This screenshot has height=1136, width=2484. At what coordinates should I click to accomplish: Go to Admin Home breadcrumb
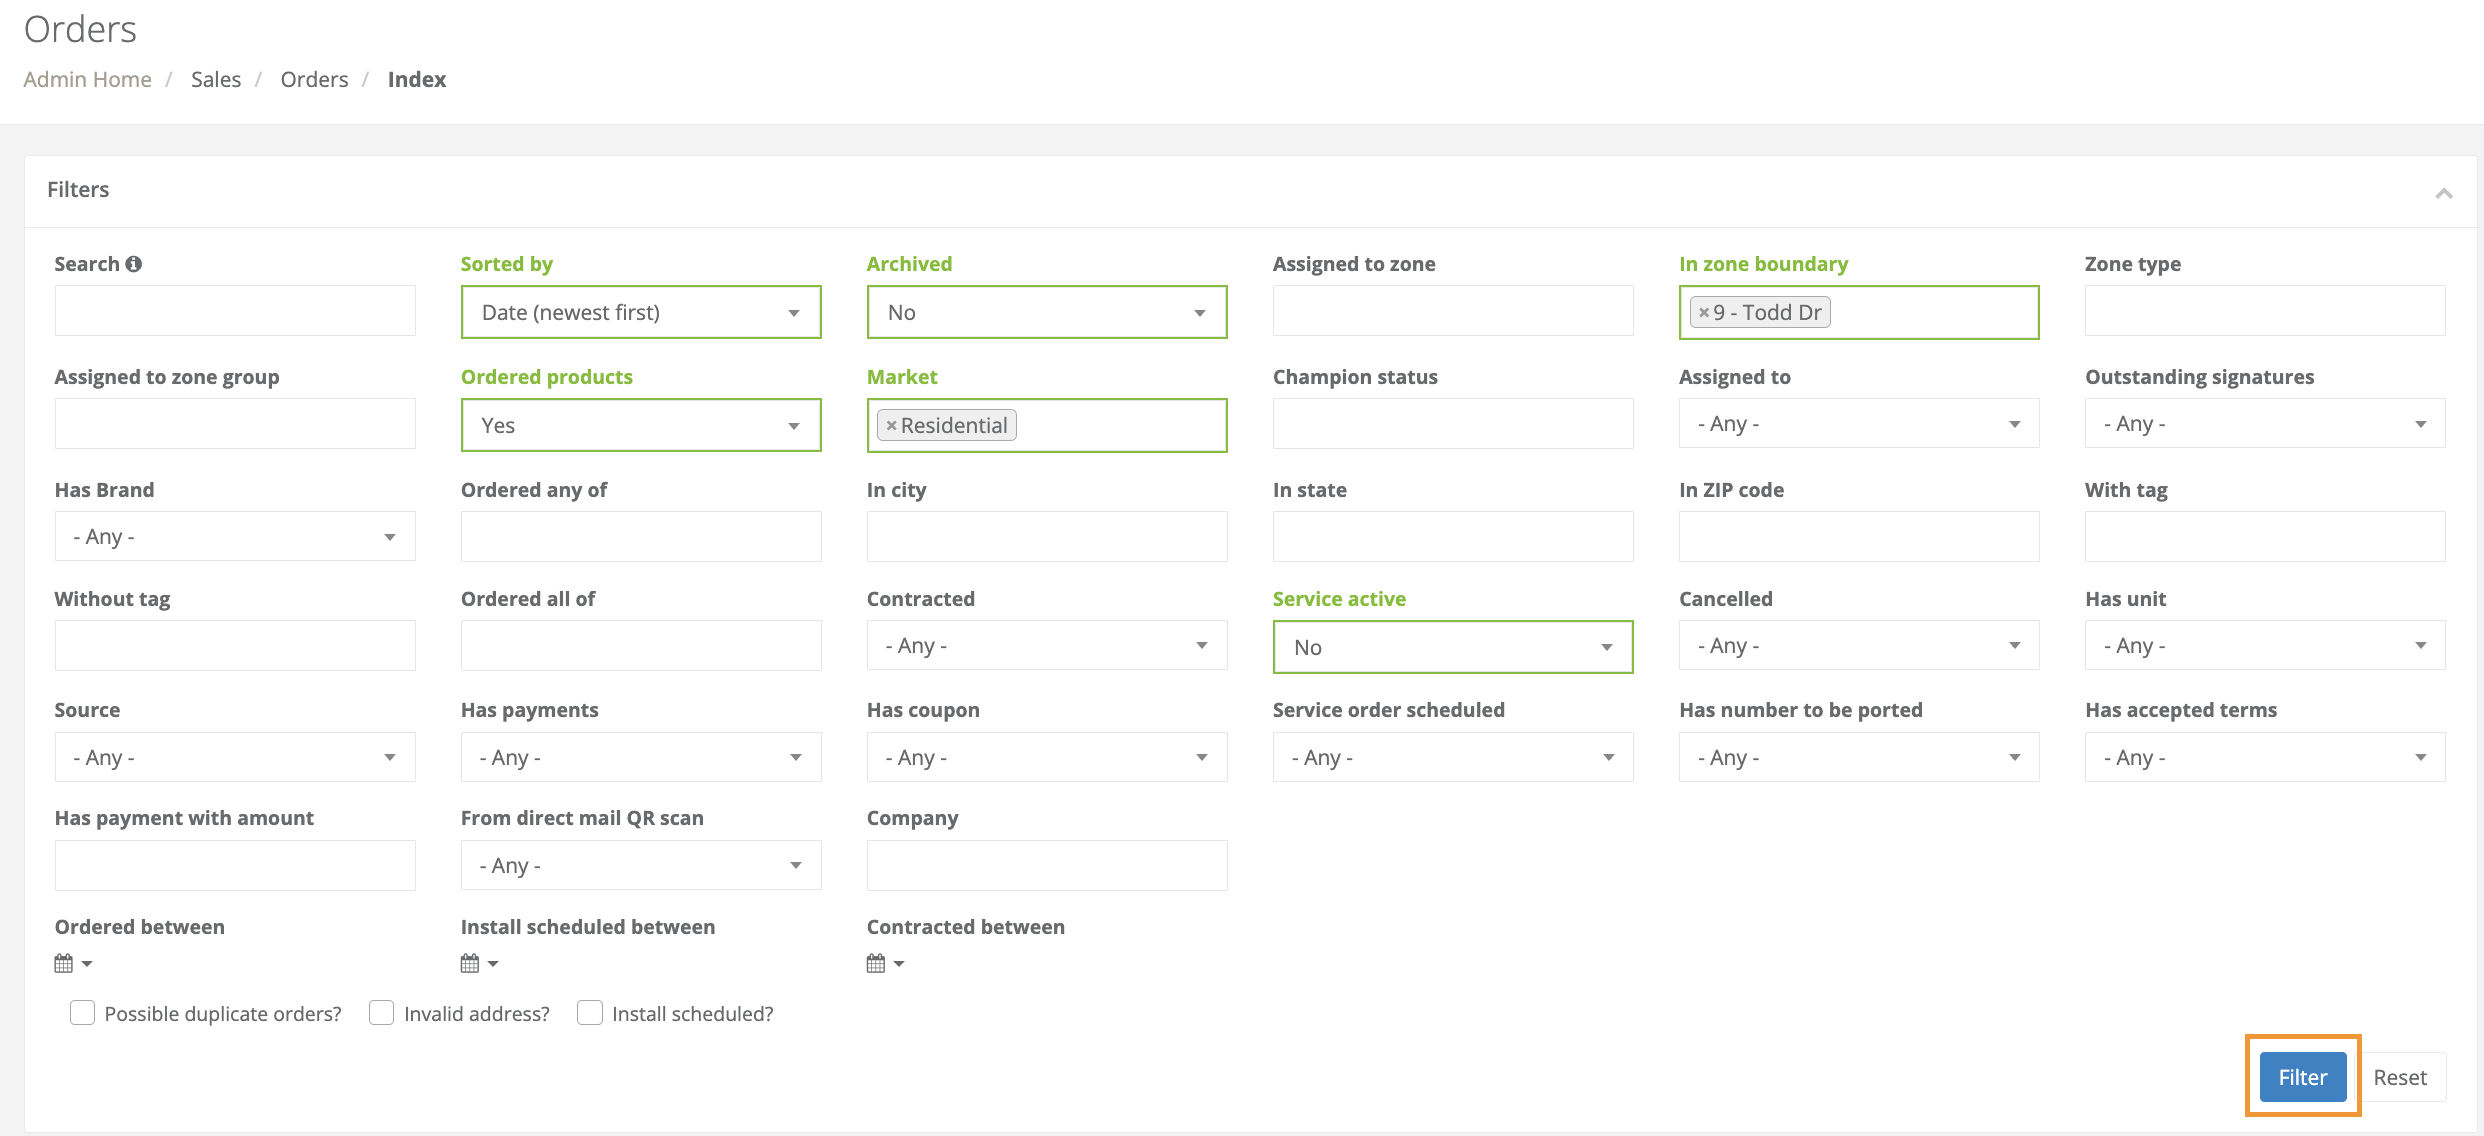(88, 80)
